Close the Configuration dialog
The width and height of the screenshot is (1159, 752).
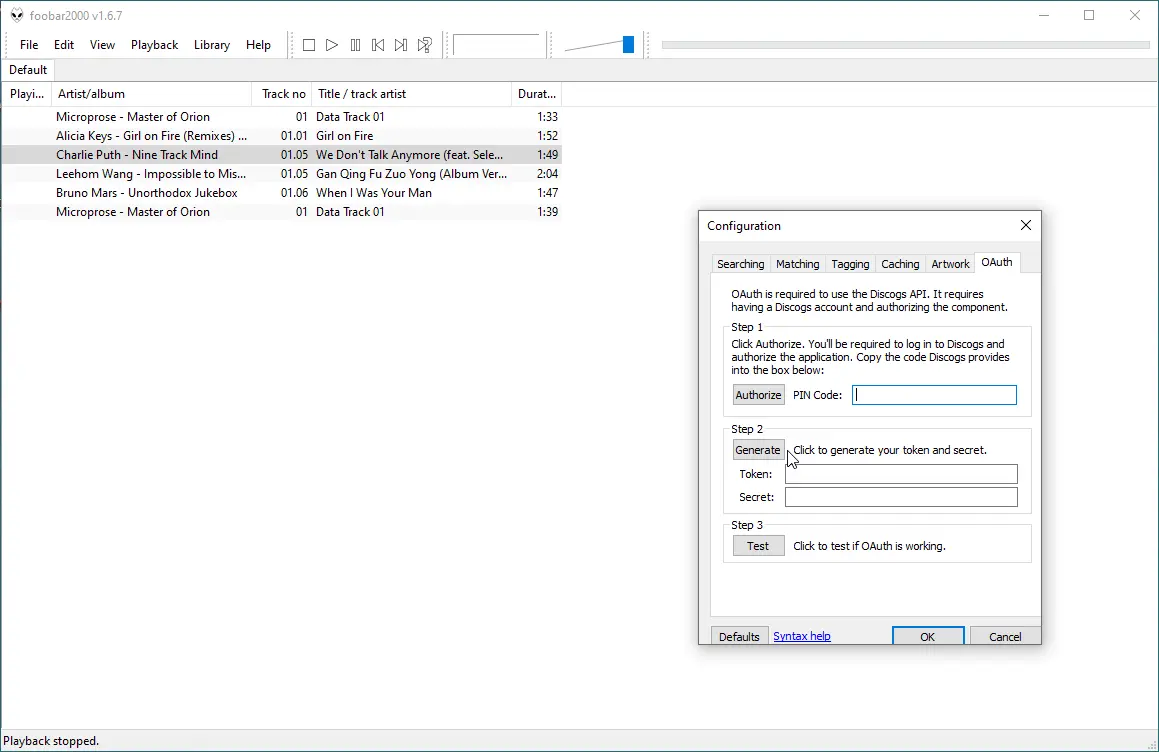tap(1025, 225)
